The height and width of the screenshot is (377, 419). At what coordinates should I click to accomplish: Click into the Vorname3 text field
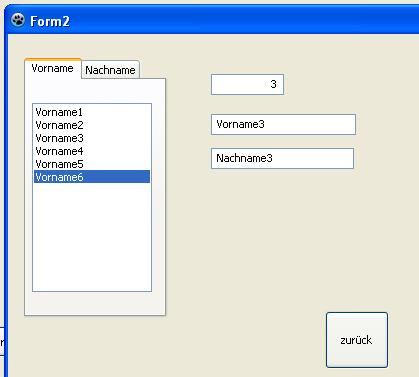(x=283, y=124)
